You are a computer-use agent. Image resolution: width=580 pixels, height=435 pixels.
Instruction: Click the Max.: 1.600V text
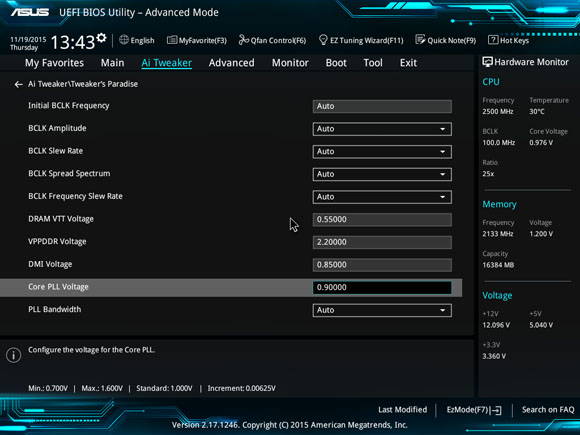pos(102,388)
